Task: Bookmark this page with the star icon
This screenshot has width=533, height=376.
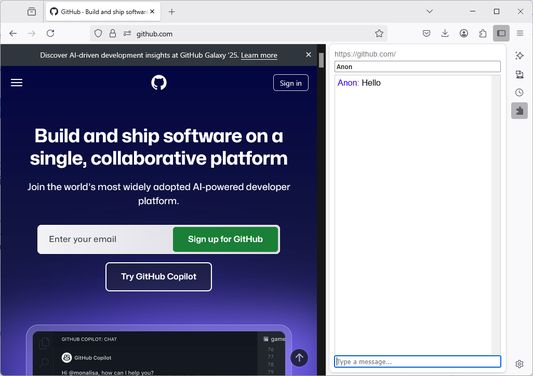Action: (x=379, y=33)
